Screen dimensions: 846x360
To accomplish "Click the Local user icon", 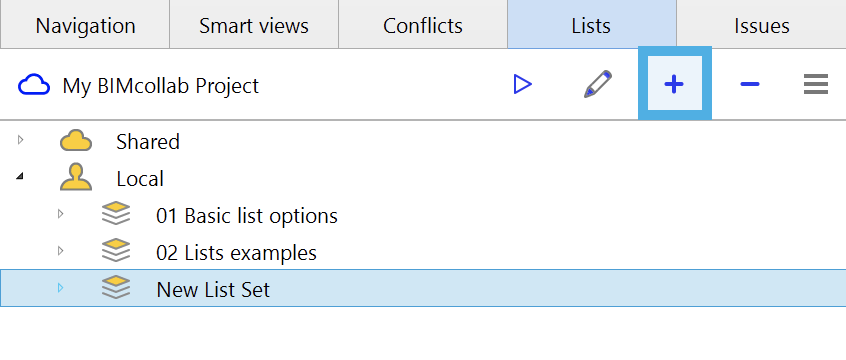I will click(x=76, y=178).
